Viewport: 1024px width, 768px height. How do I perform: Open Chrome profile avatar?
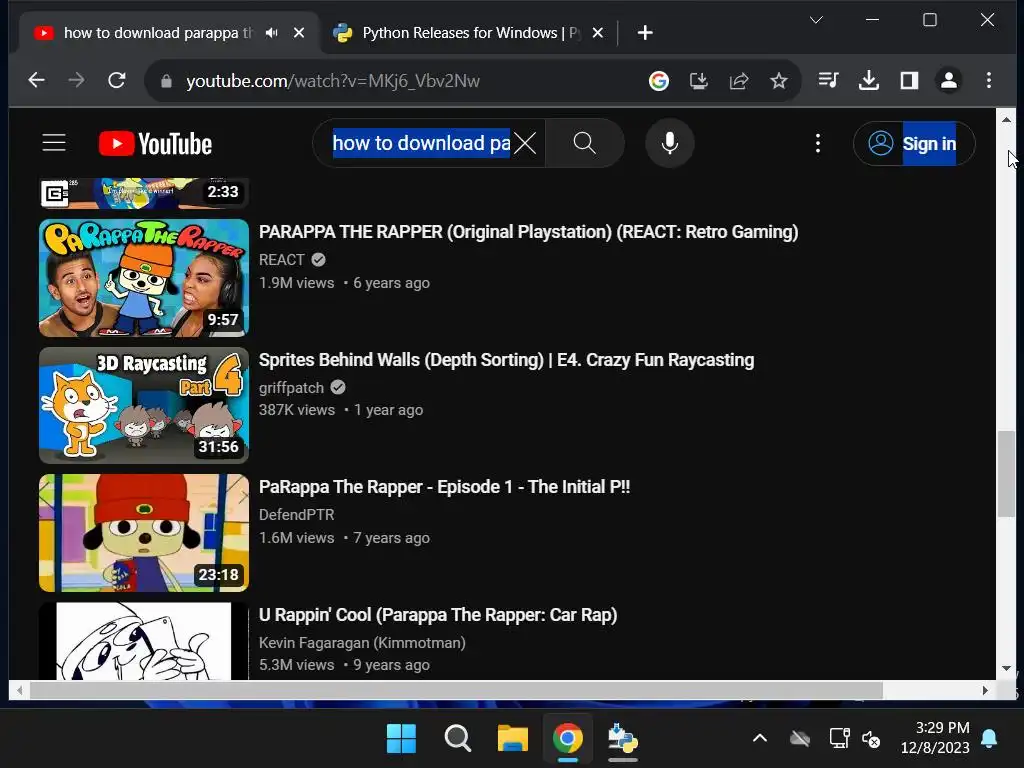pyautogui.click(x=949, y=80)
